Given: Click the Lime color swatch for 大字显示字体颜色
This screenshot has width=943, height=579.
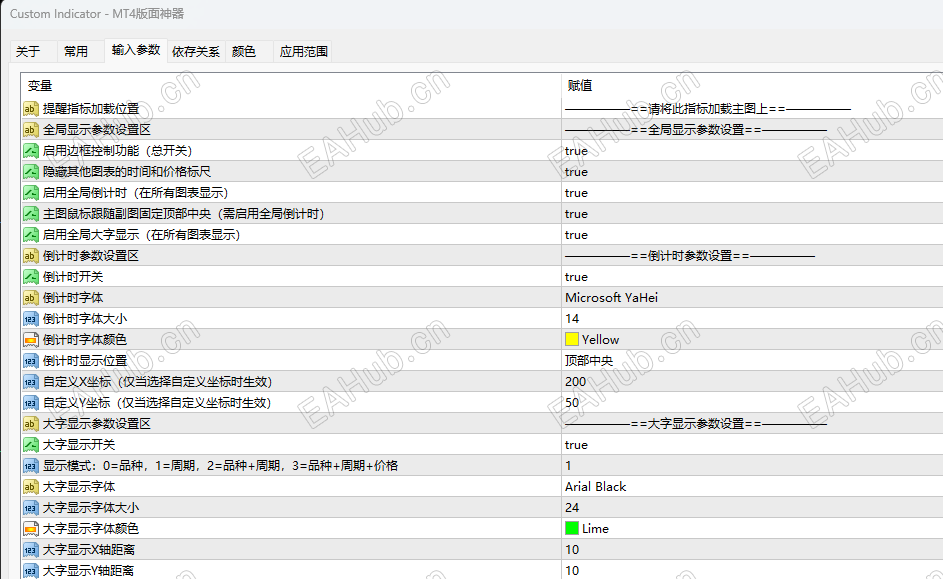Looking at the screenshot, I should click(x=572, y=528).
